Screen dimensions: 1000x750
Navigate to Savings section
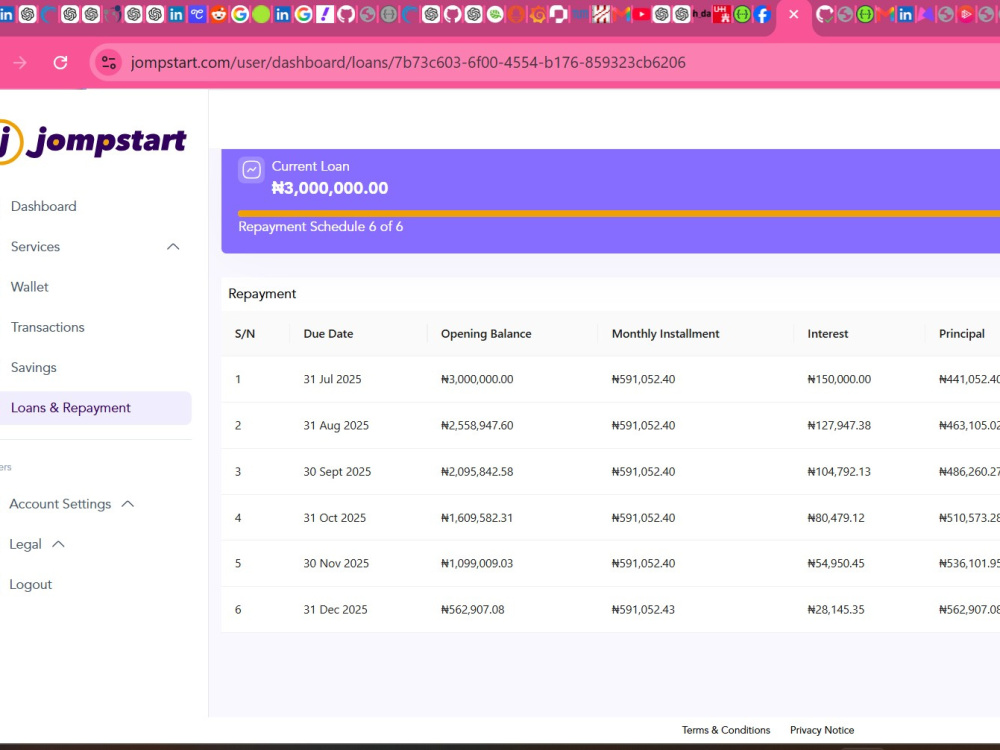pos(34,367)
